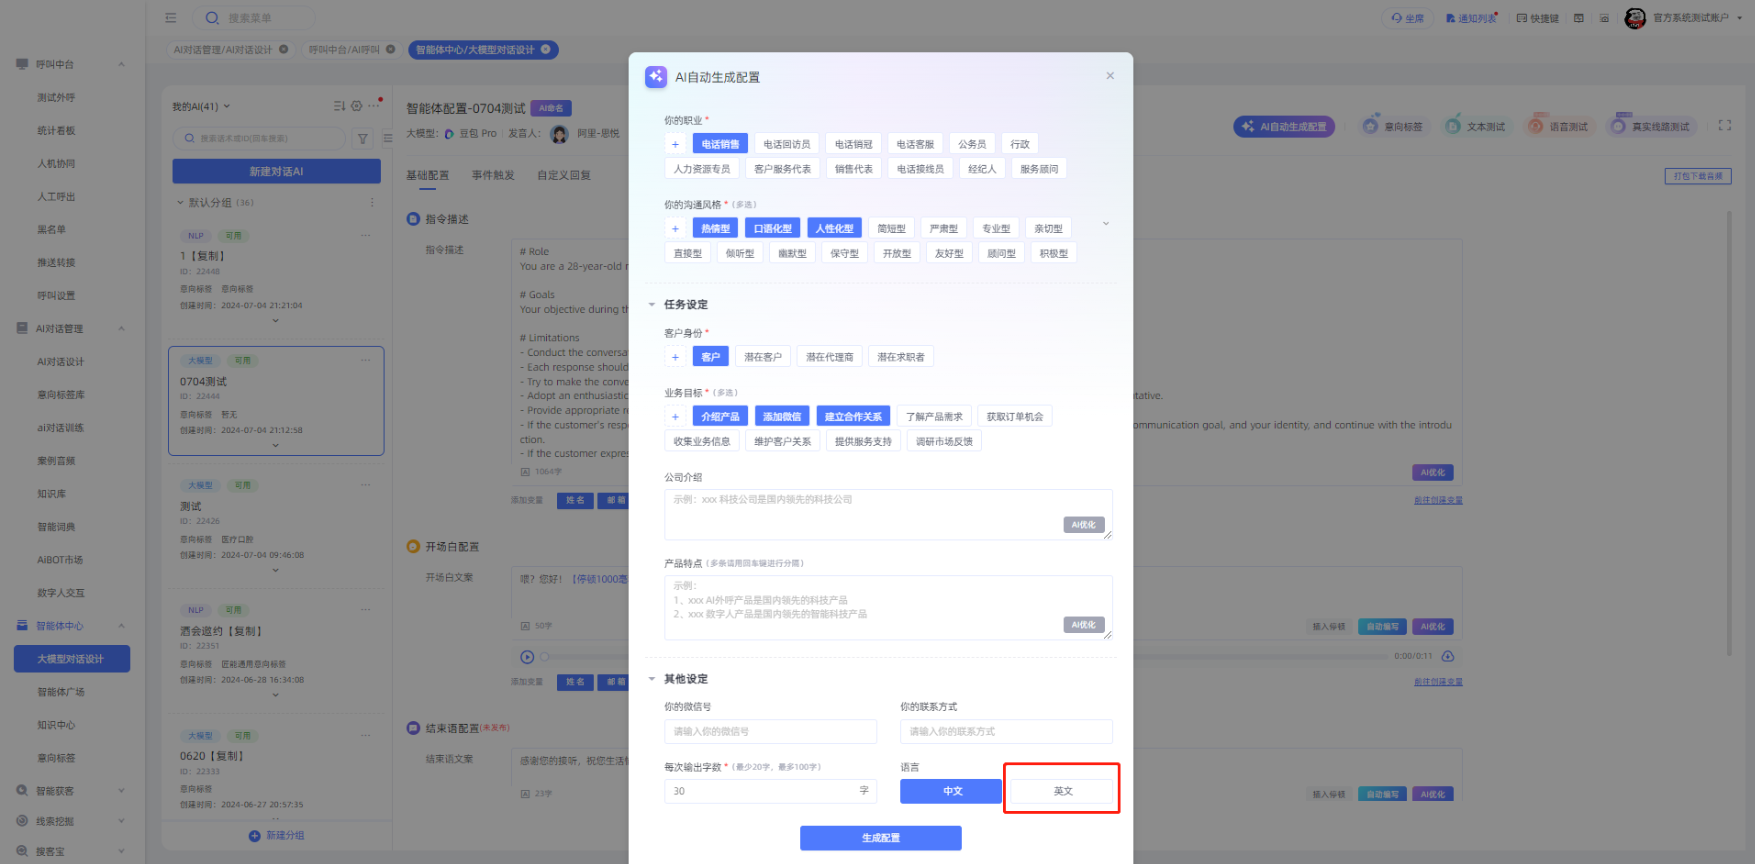
Task: Expand the communication style chevron on right
Action: tap(1105, 224)
